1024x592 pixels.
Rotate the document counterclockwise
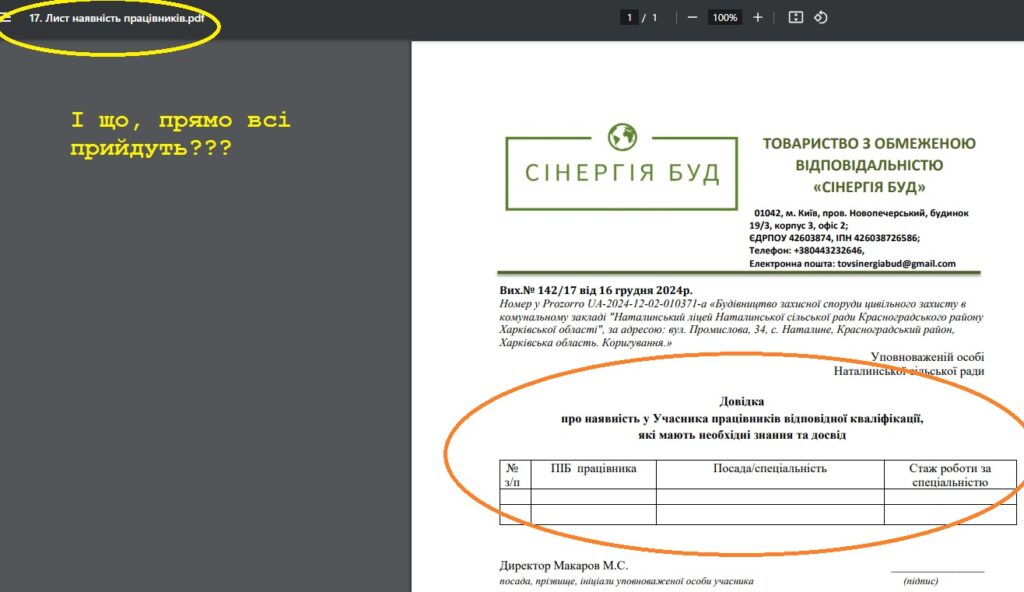tap(821, 17)
